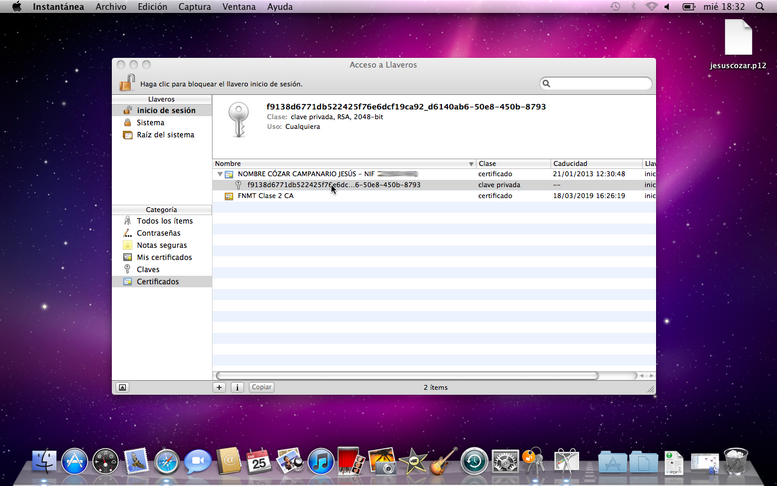Click the volume icon in menu bar

click(667, 6)
